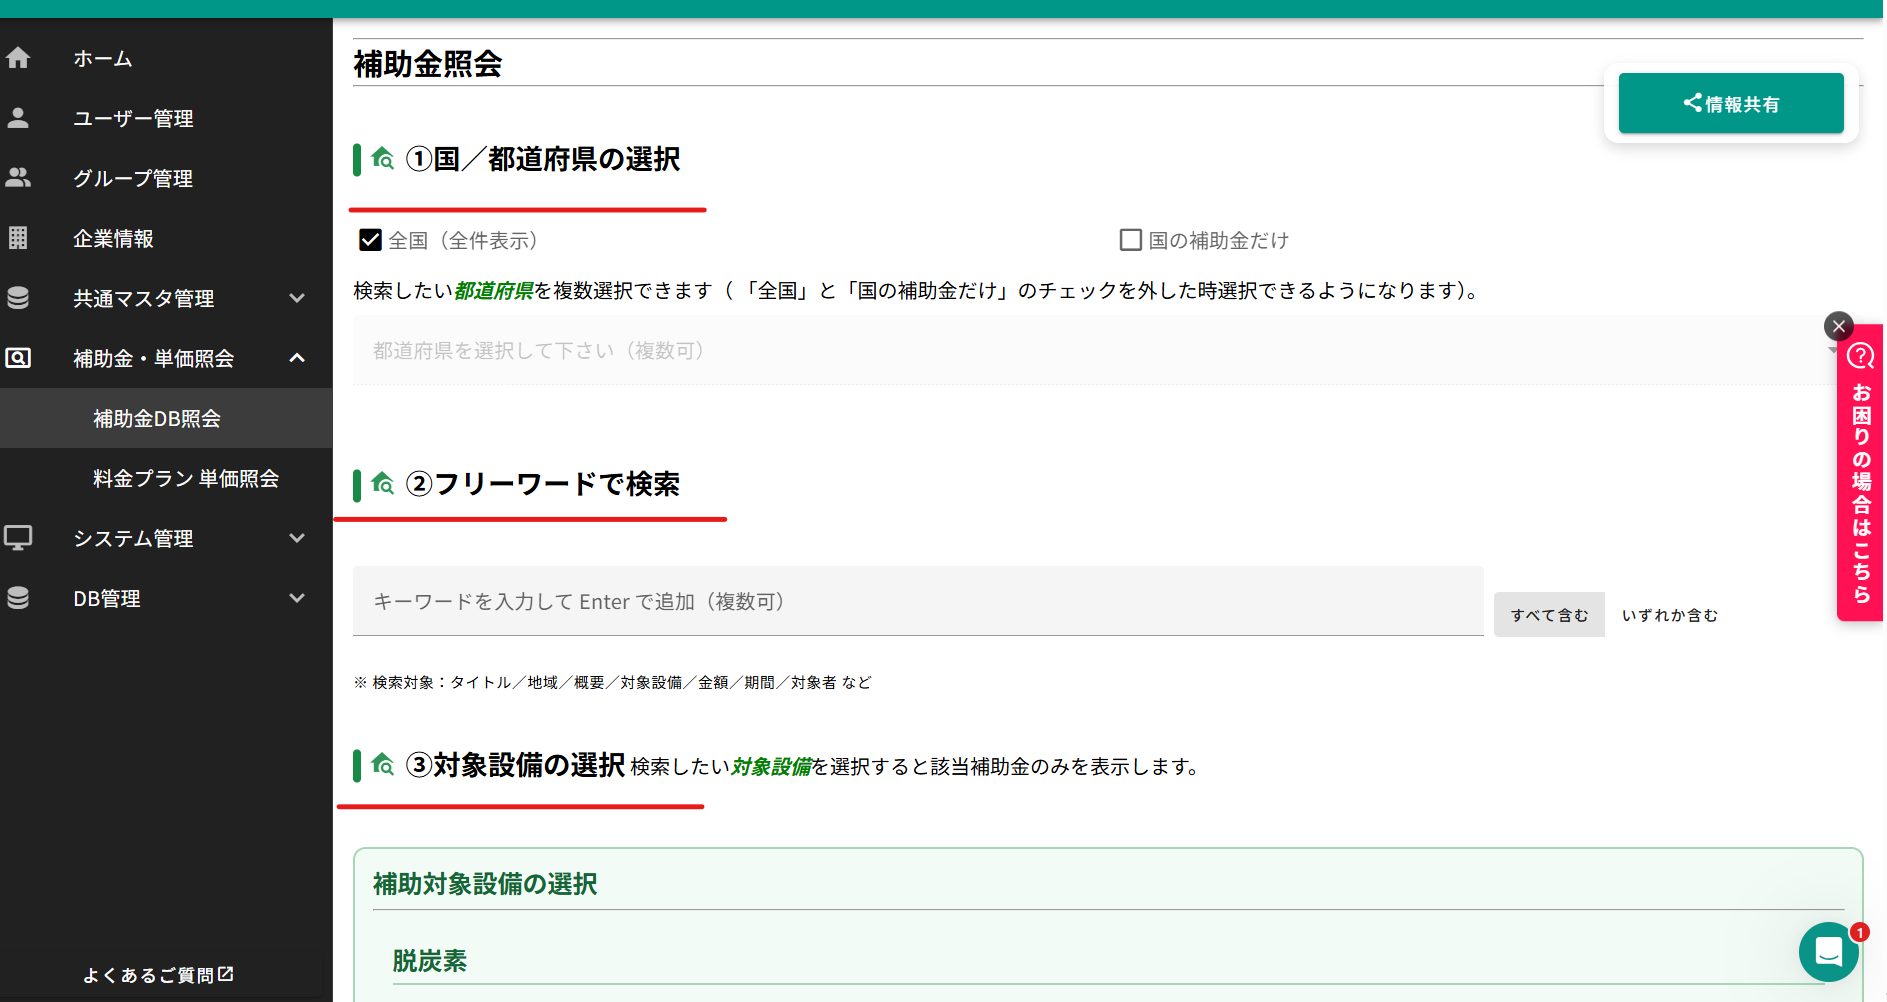The height and width of the screenshot is (1002, 1887).
Task: Expand the 共通マスタ管理 menu chevron
Action: point(297,298)
